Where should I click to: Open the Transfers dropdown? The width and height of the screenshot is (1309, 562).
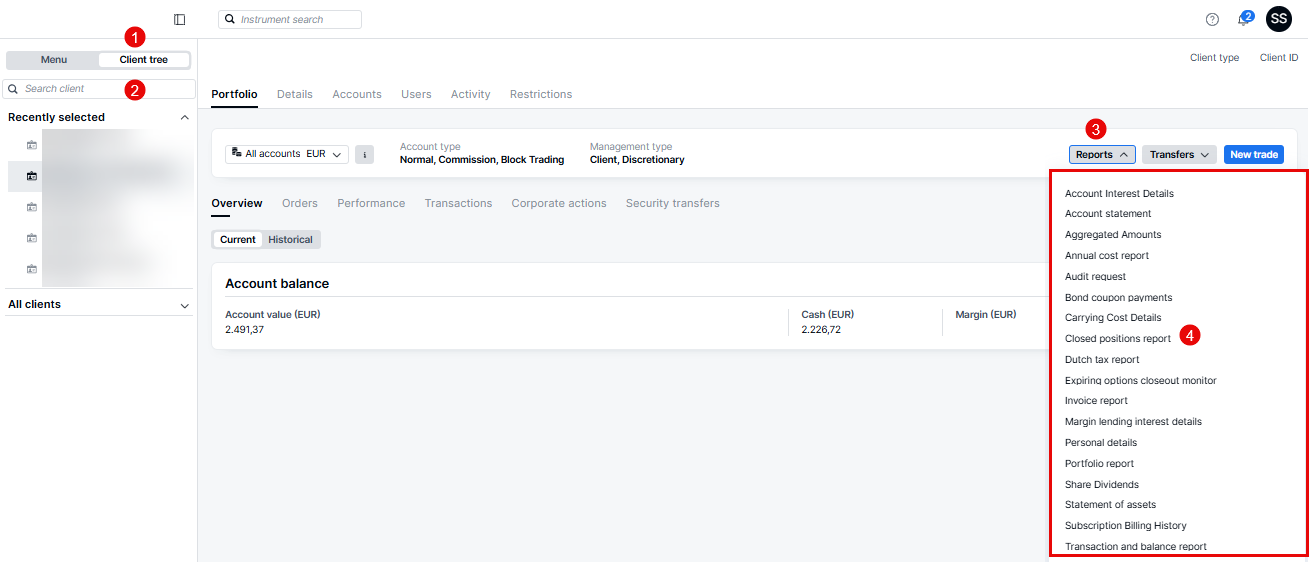tap(1179, 154)
